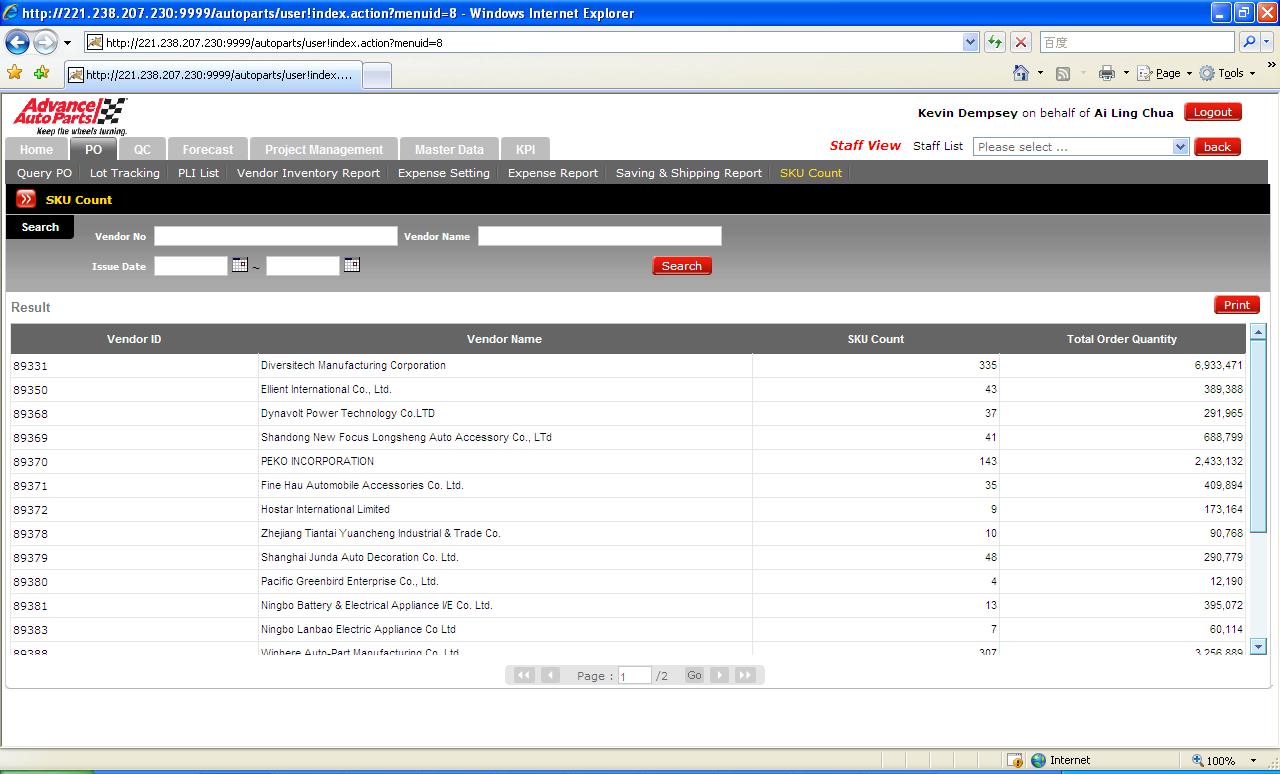This screenshot has height=774, width=1280.
Task: Click the browser Stop loading icon
Action: click(1021, 42)
